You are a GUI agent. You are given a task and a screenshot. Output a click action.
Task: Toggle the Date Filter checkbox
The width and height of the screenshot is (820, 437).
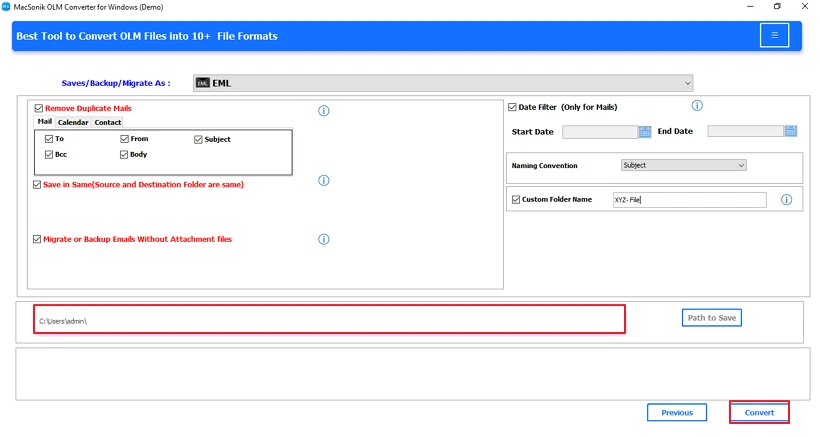click(512, 107)
